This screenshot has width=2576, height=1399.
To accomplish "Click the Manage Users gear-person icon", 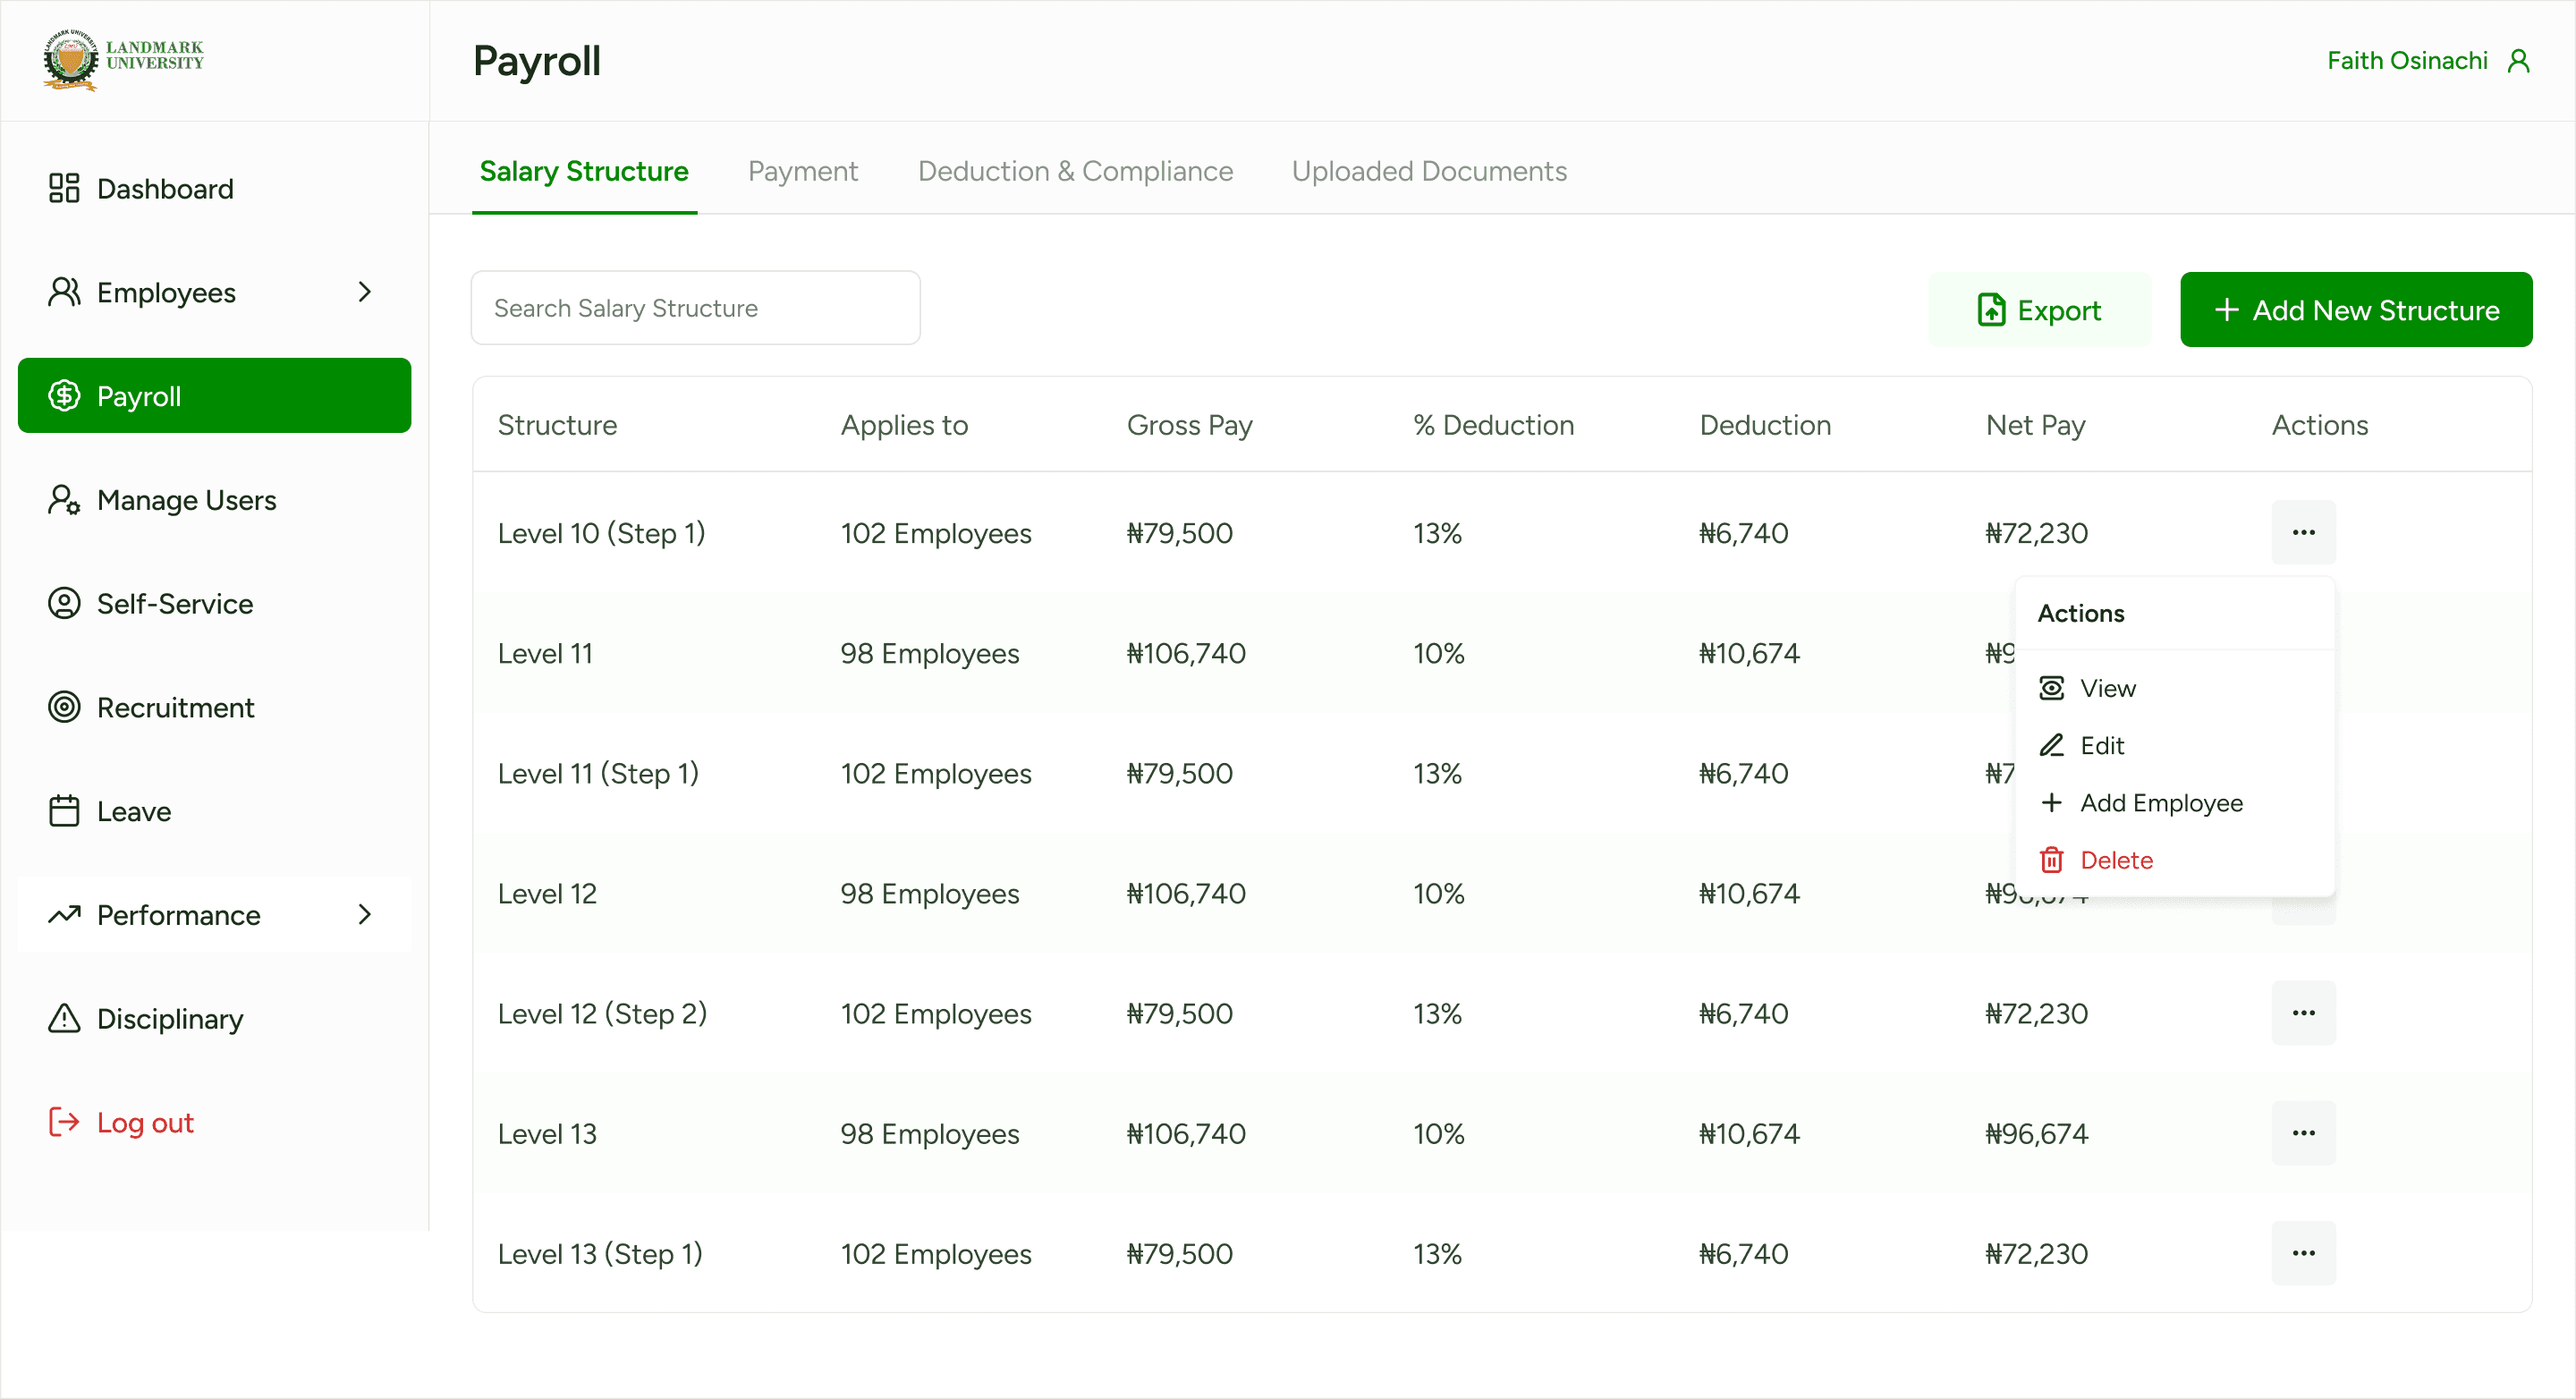I will (x=64, y=499).
